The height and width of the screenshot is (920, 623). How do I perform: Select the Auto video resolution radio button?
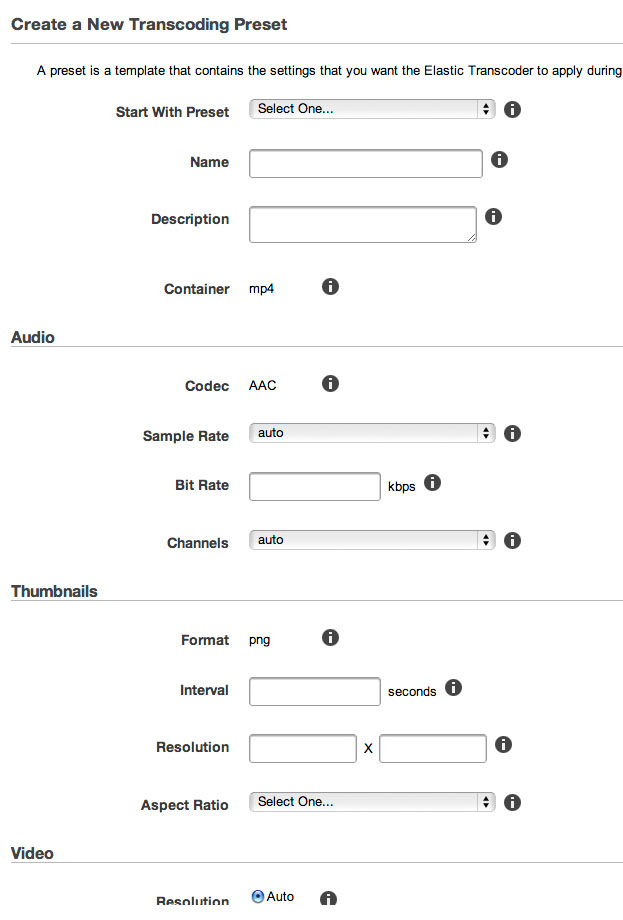pyautogui.click(x=258, y=897)
